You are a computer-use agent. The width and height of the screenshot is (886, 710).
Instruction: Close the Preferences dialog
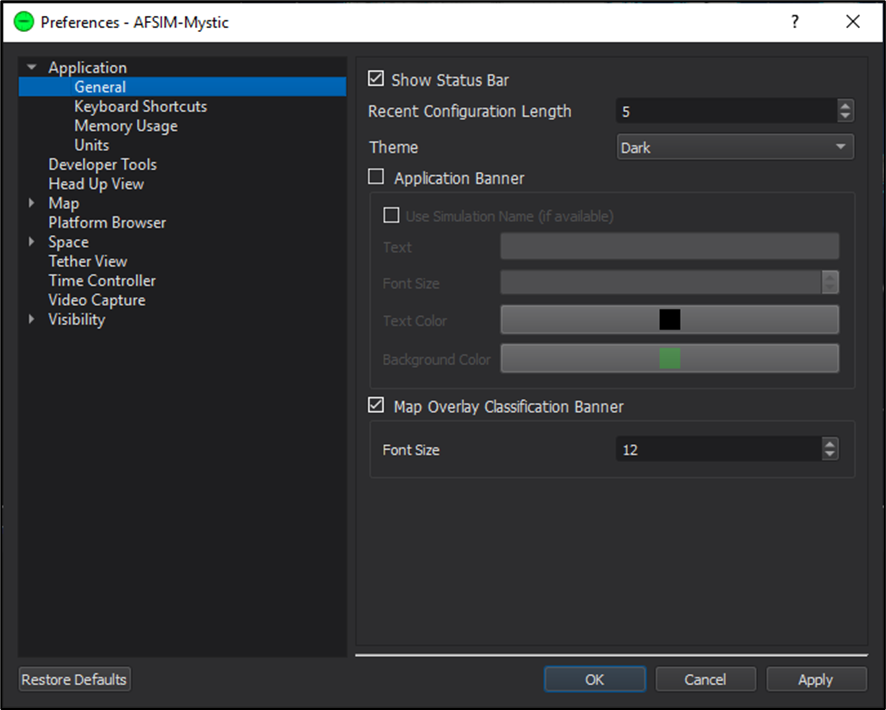[853, 21]
